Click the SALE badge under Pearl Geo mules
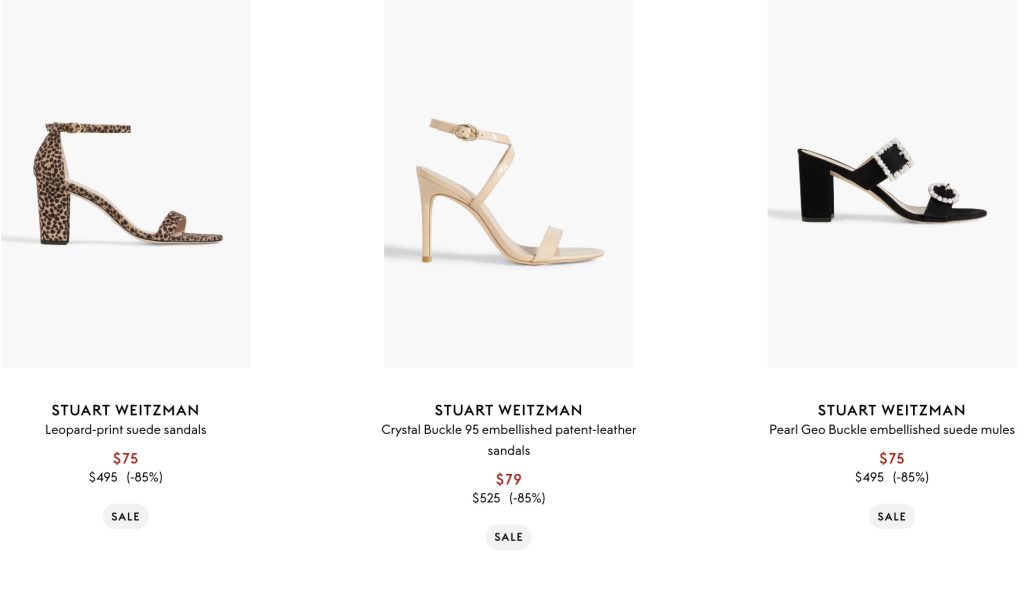Image resolution: width=1024 pixels, height=589 pixels. (892, 517)
